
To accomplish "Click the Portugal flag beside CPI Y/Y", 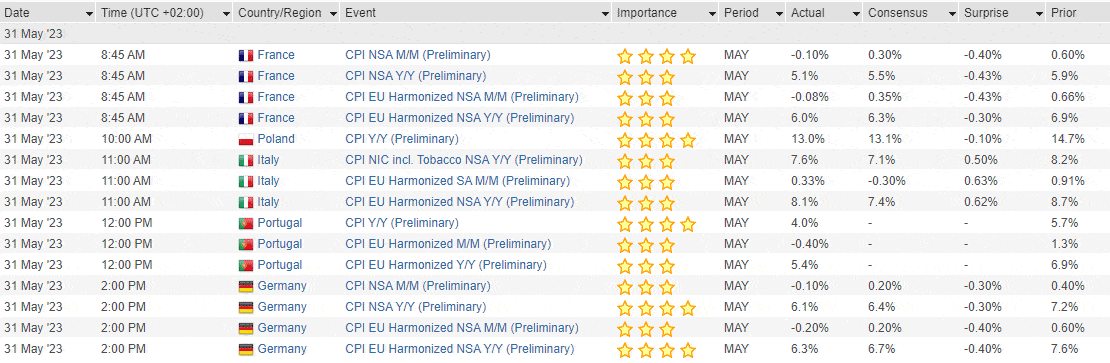I will point(246,224).
